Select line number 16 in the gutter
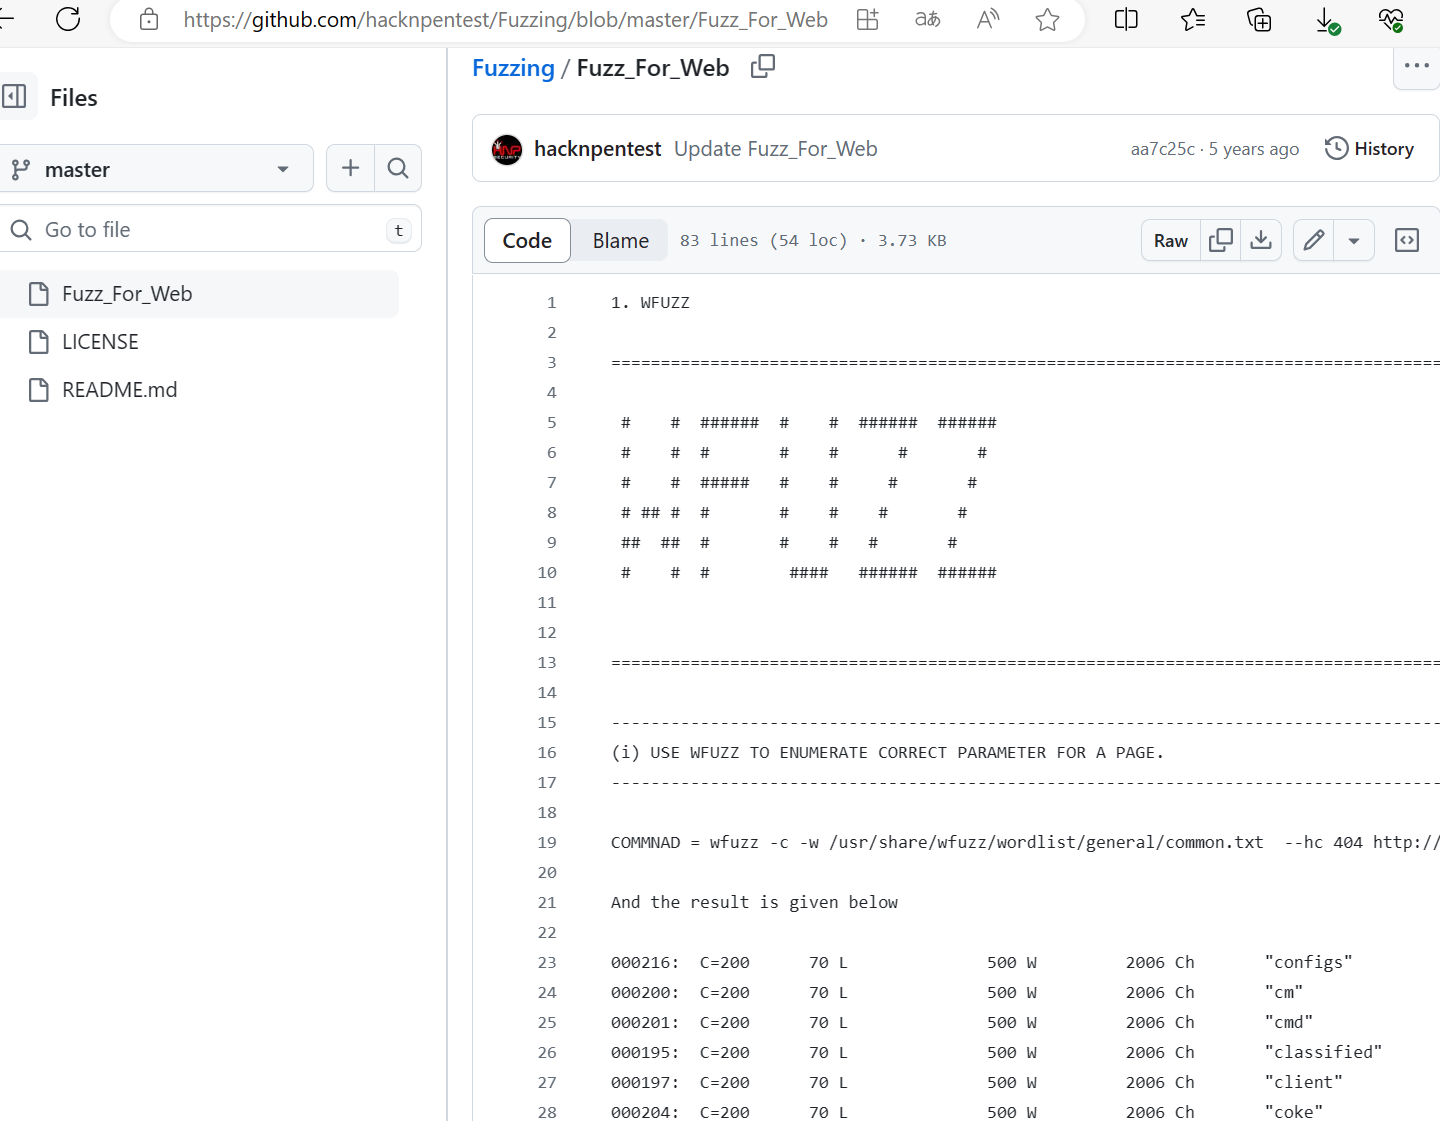The image size is (1440, 1121). (547, 752)
